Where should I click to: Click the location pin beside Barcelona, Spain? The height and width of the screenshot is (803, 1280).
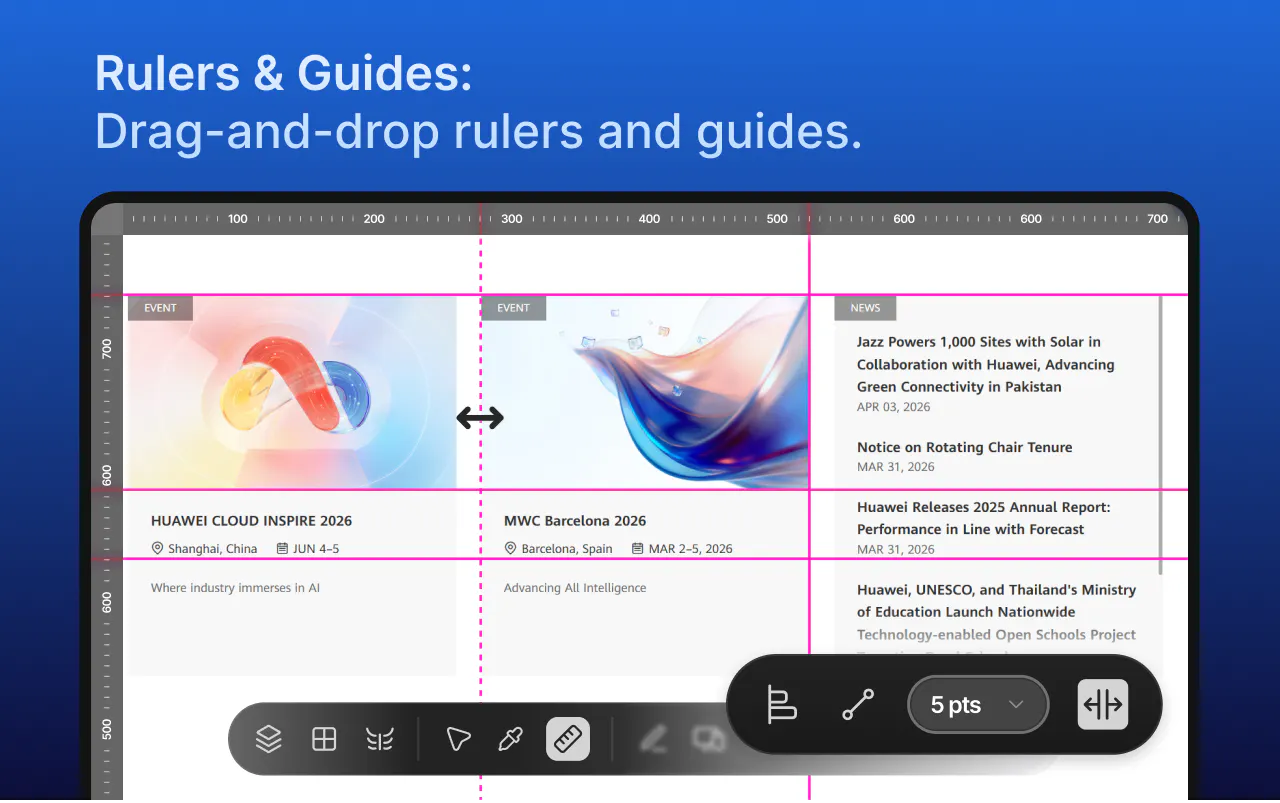(x=510, y=548)
